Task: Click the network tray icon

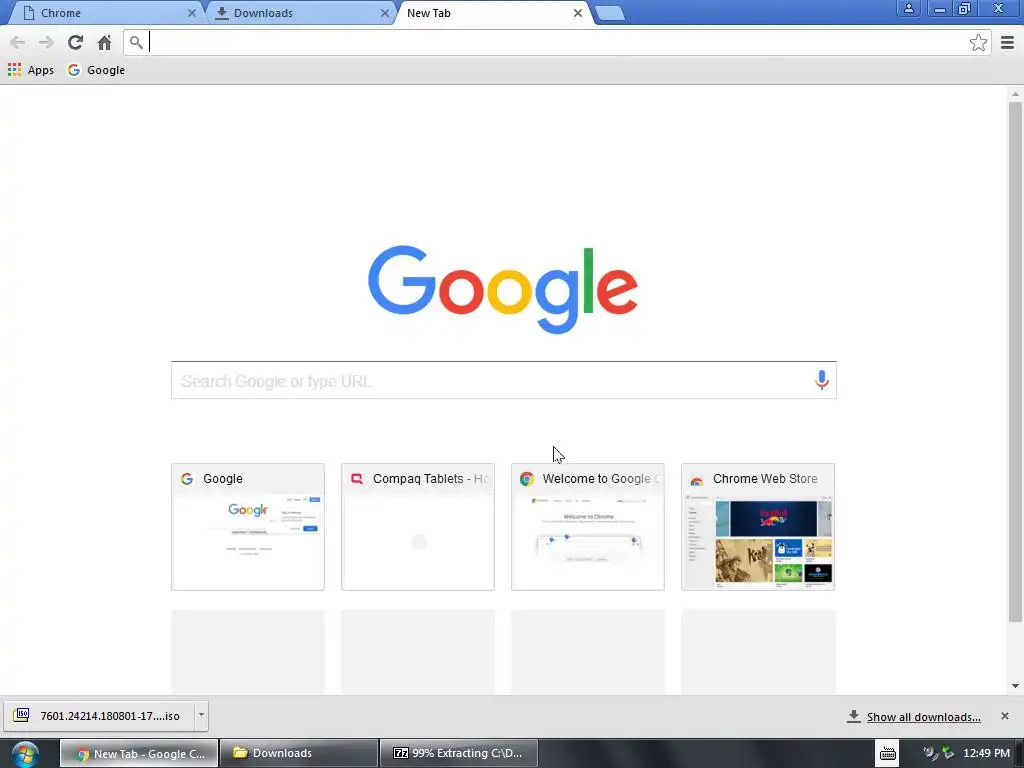Action: pos(948,753)
